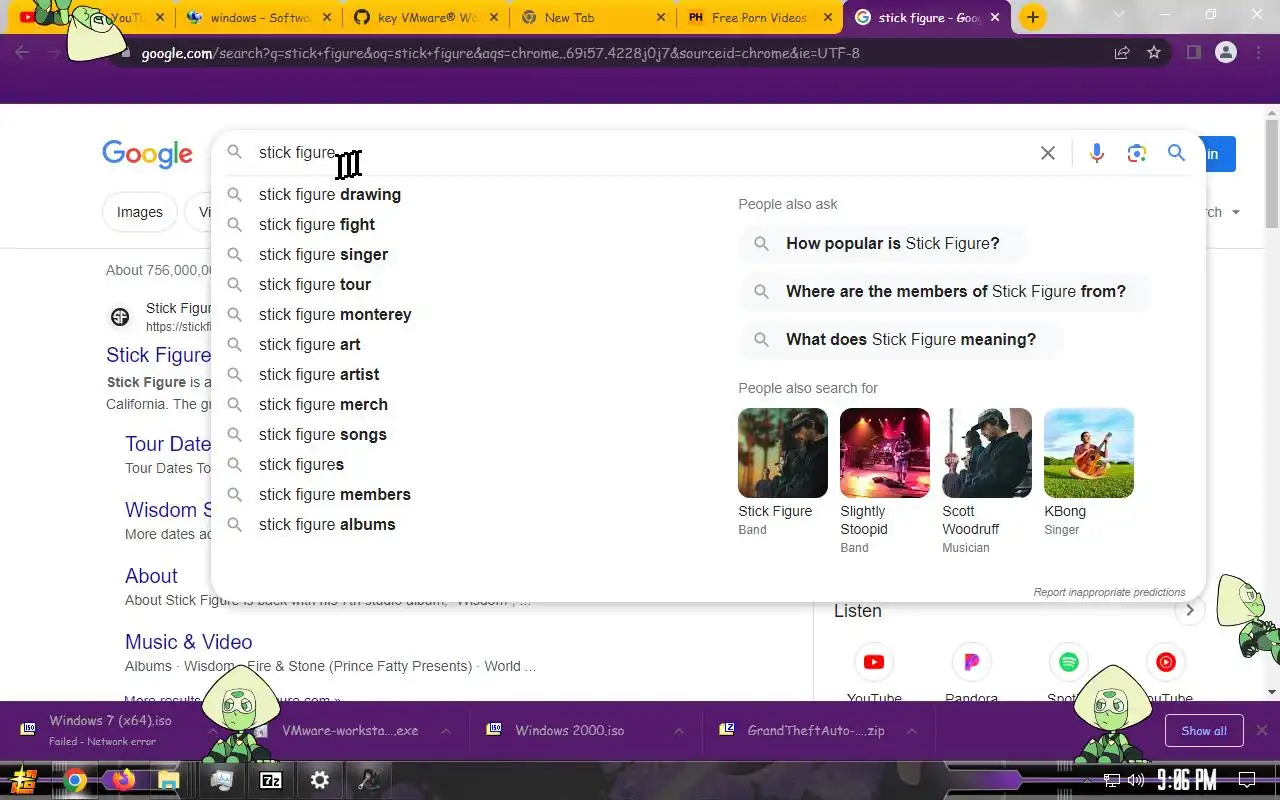Ask What does Stick Figure meaning?
This screenshot has height=800, width=1280.
pyautogui.click(x=901, y=339)
